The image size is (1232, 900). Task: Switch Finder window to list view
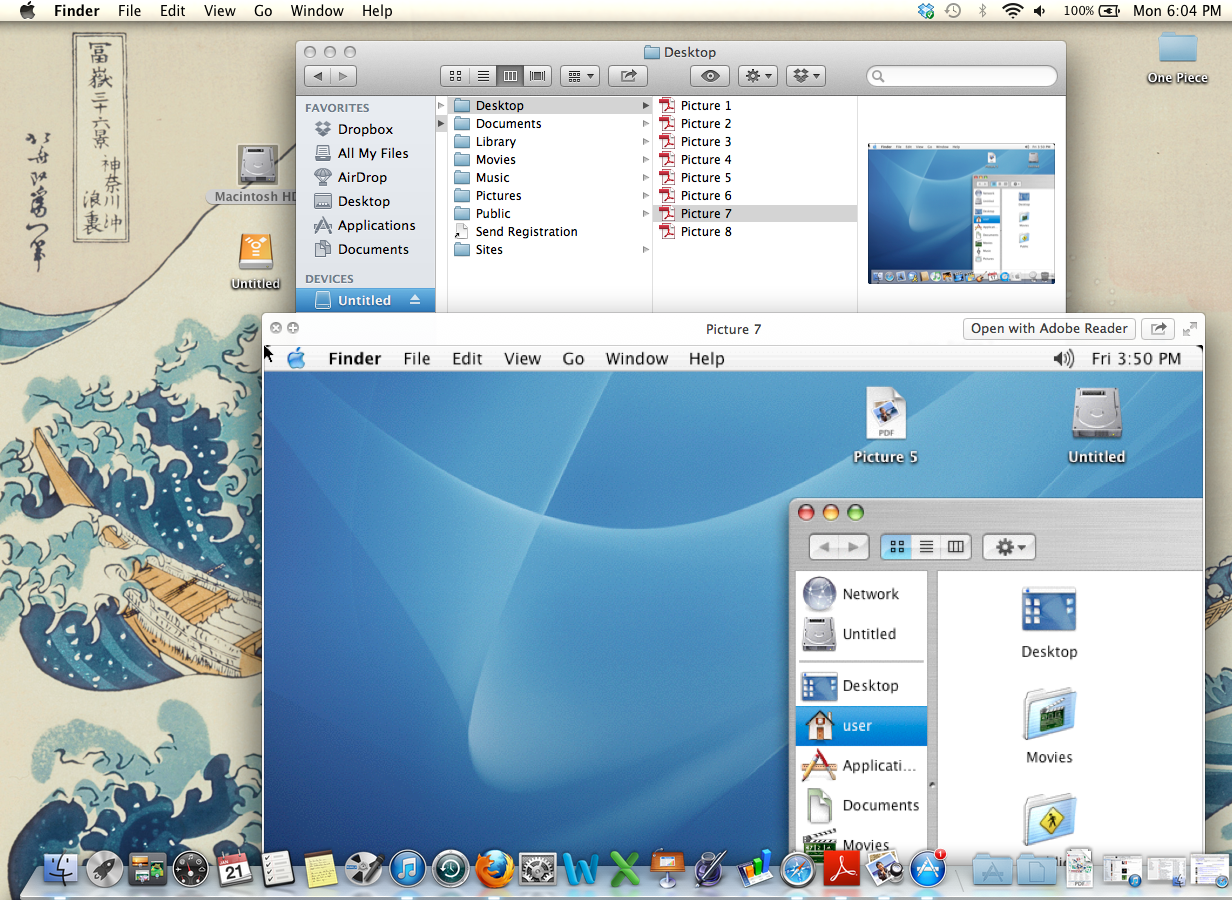[x=483, y=76]
